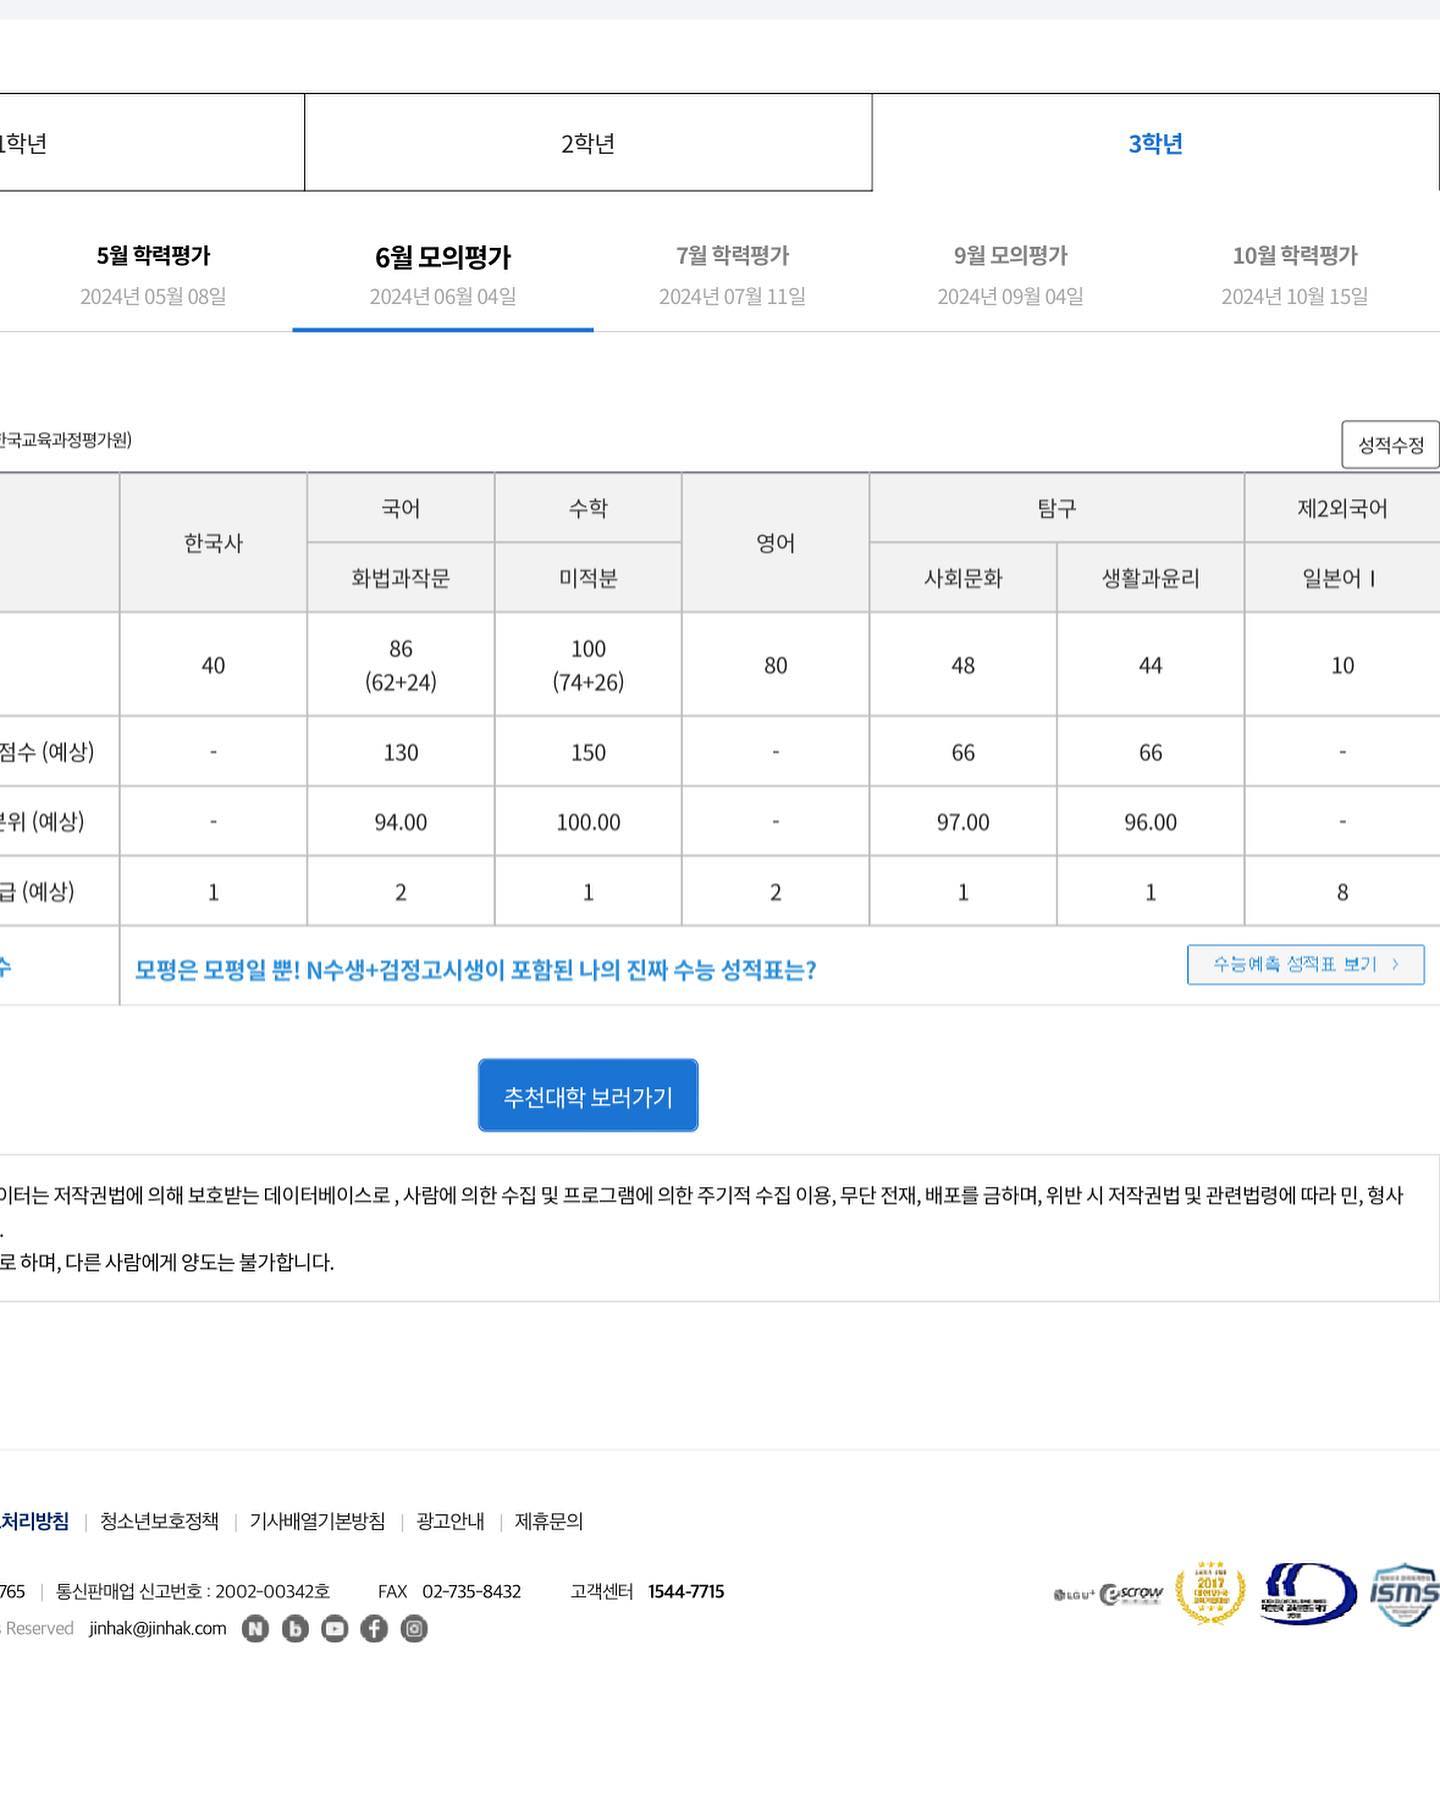Click the jinhak@jinhak.com email address

click(x=158, y=1628)
